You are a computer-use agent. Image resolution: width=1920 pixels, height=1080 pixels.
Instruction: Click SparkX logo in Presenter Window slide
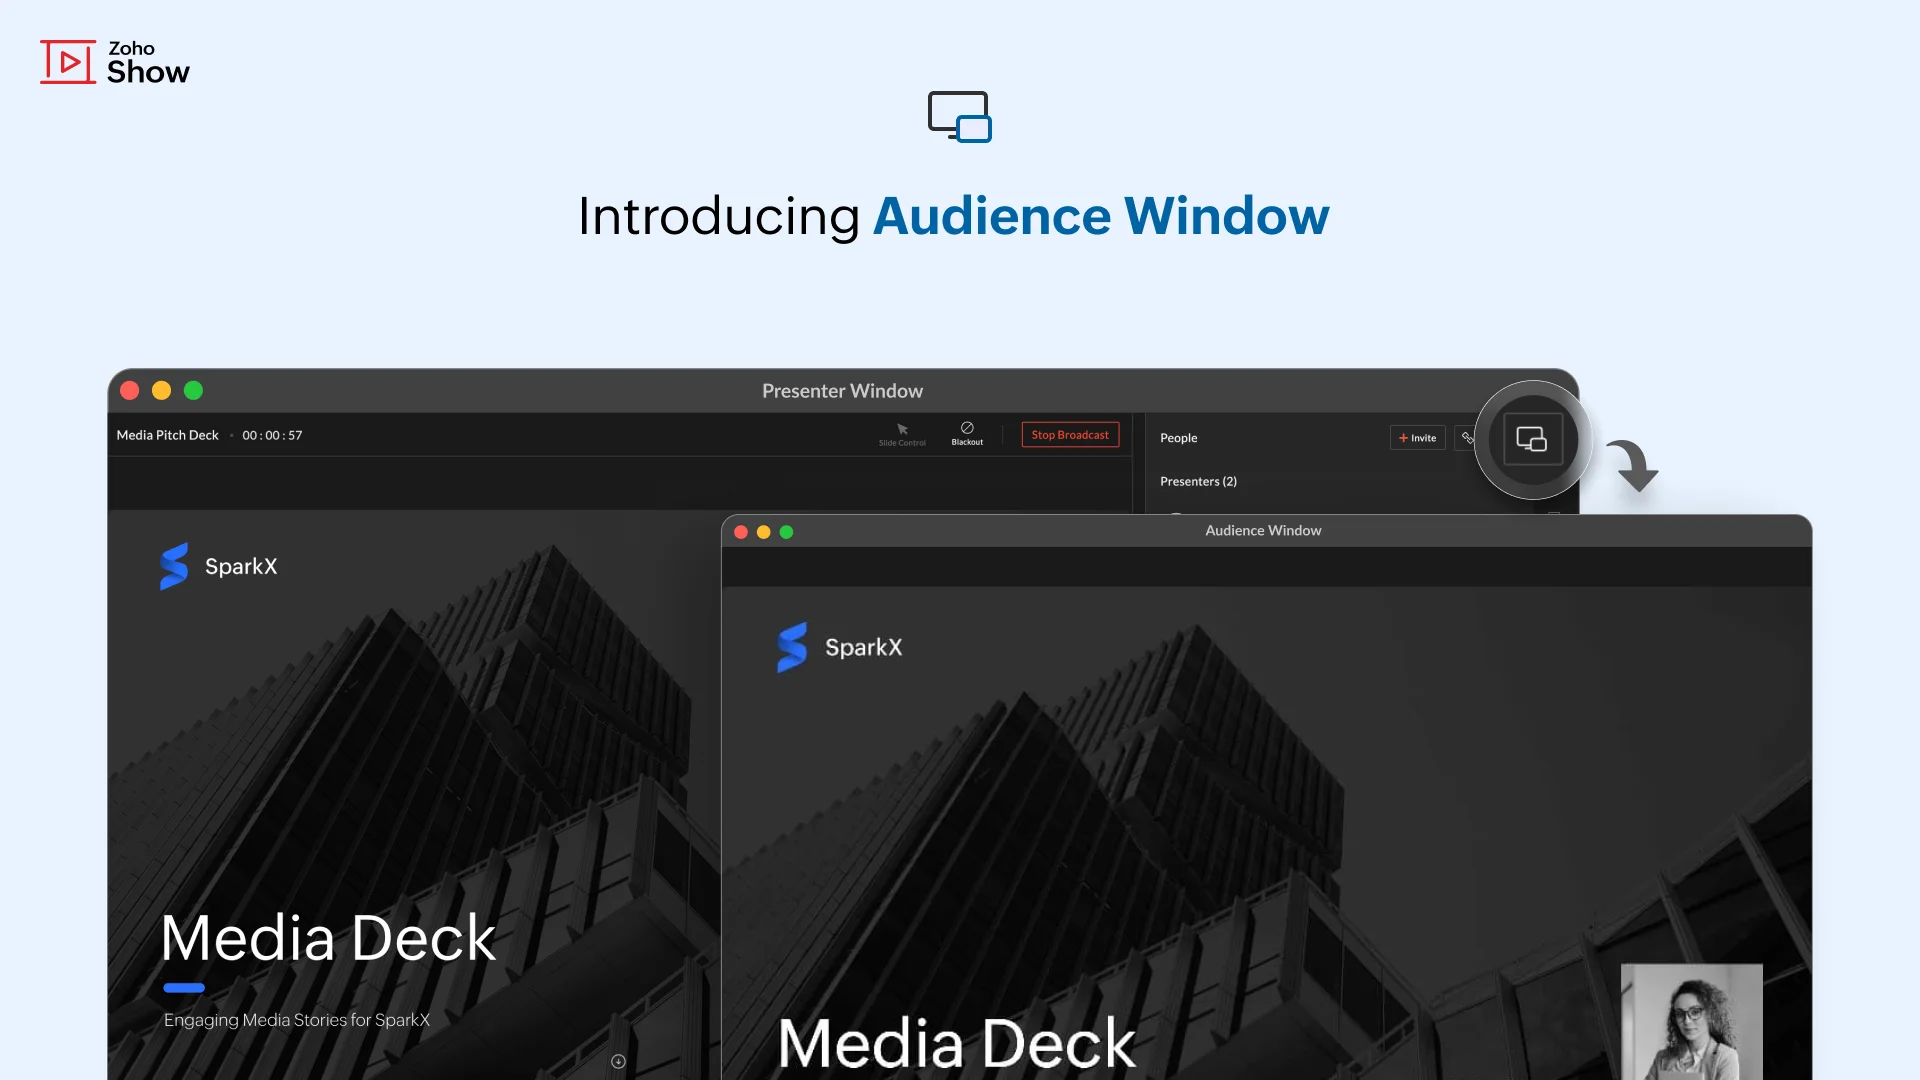point(218,566)
